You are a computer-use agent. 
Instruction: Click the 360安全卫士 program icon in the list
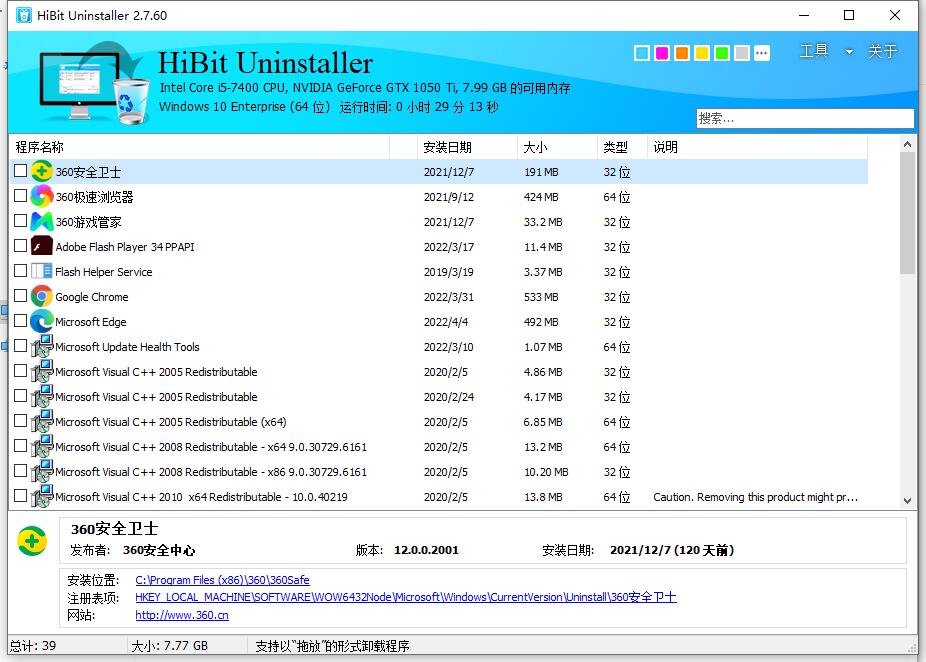(41, 172)
